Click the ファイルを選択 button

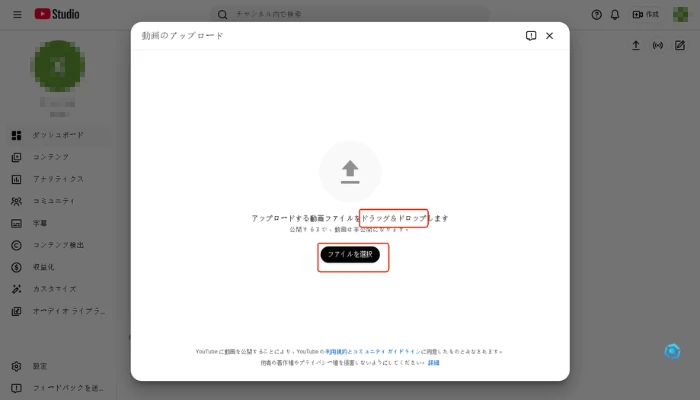350,254
